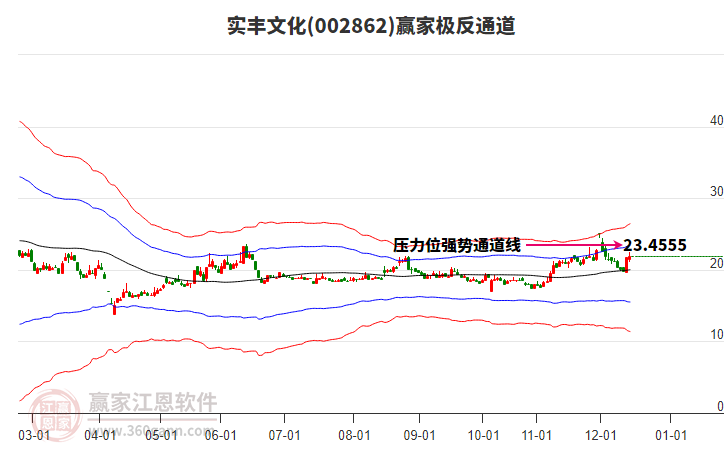Click the 10-01 date label
Image resolution: width=726 pixels, height=450 pixels.
[483, 436]
